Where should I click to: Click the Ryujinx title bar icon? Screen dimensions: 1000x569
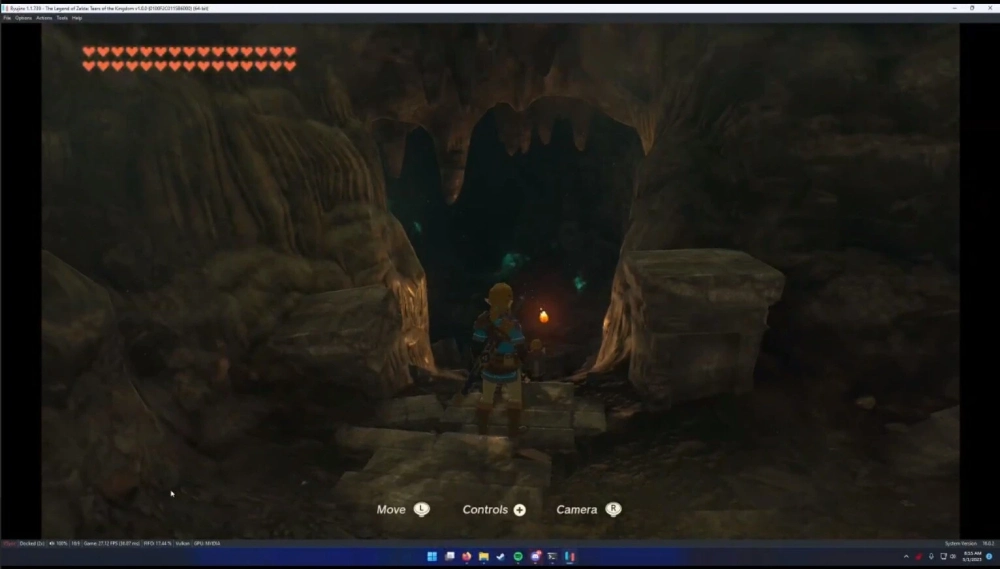[x=5, y=7]
